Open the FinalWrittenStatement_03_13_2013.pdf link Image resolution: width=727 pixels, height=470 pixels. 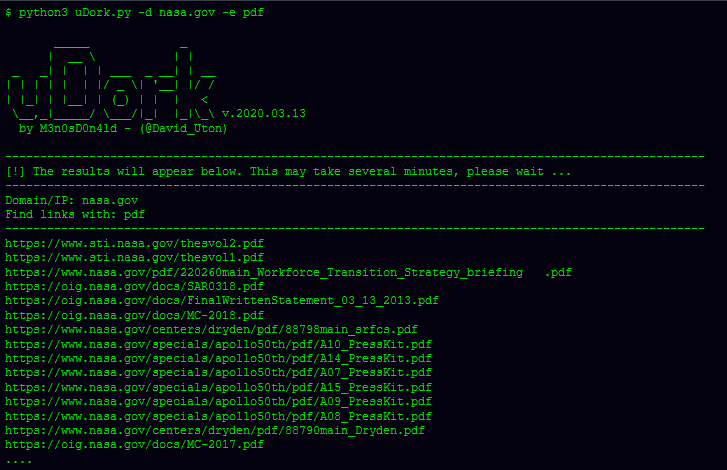point(222,300)
